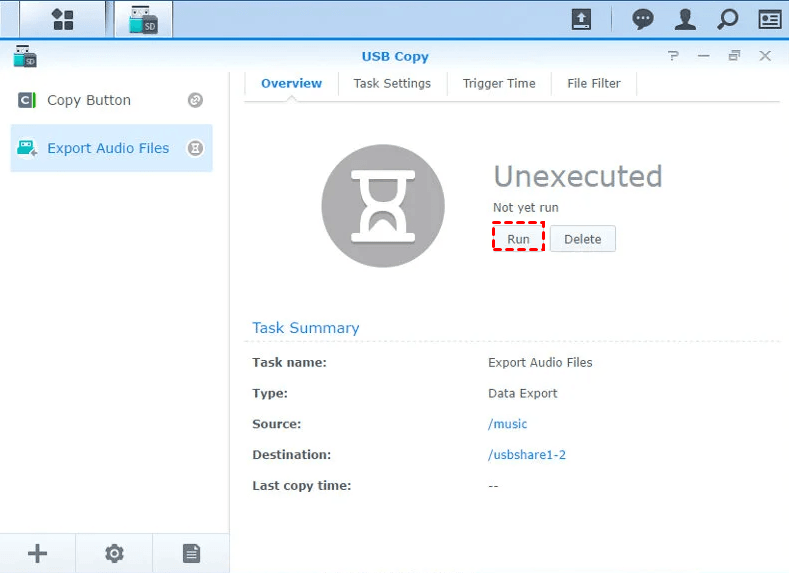Follow the /usbshare1-2 destination link
Image resolution: width=789 pixels, height=573 pixels.
coord(527,455)
